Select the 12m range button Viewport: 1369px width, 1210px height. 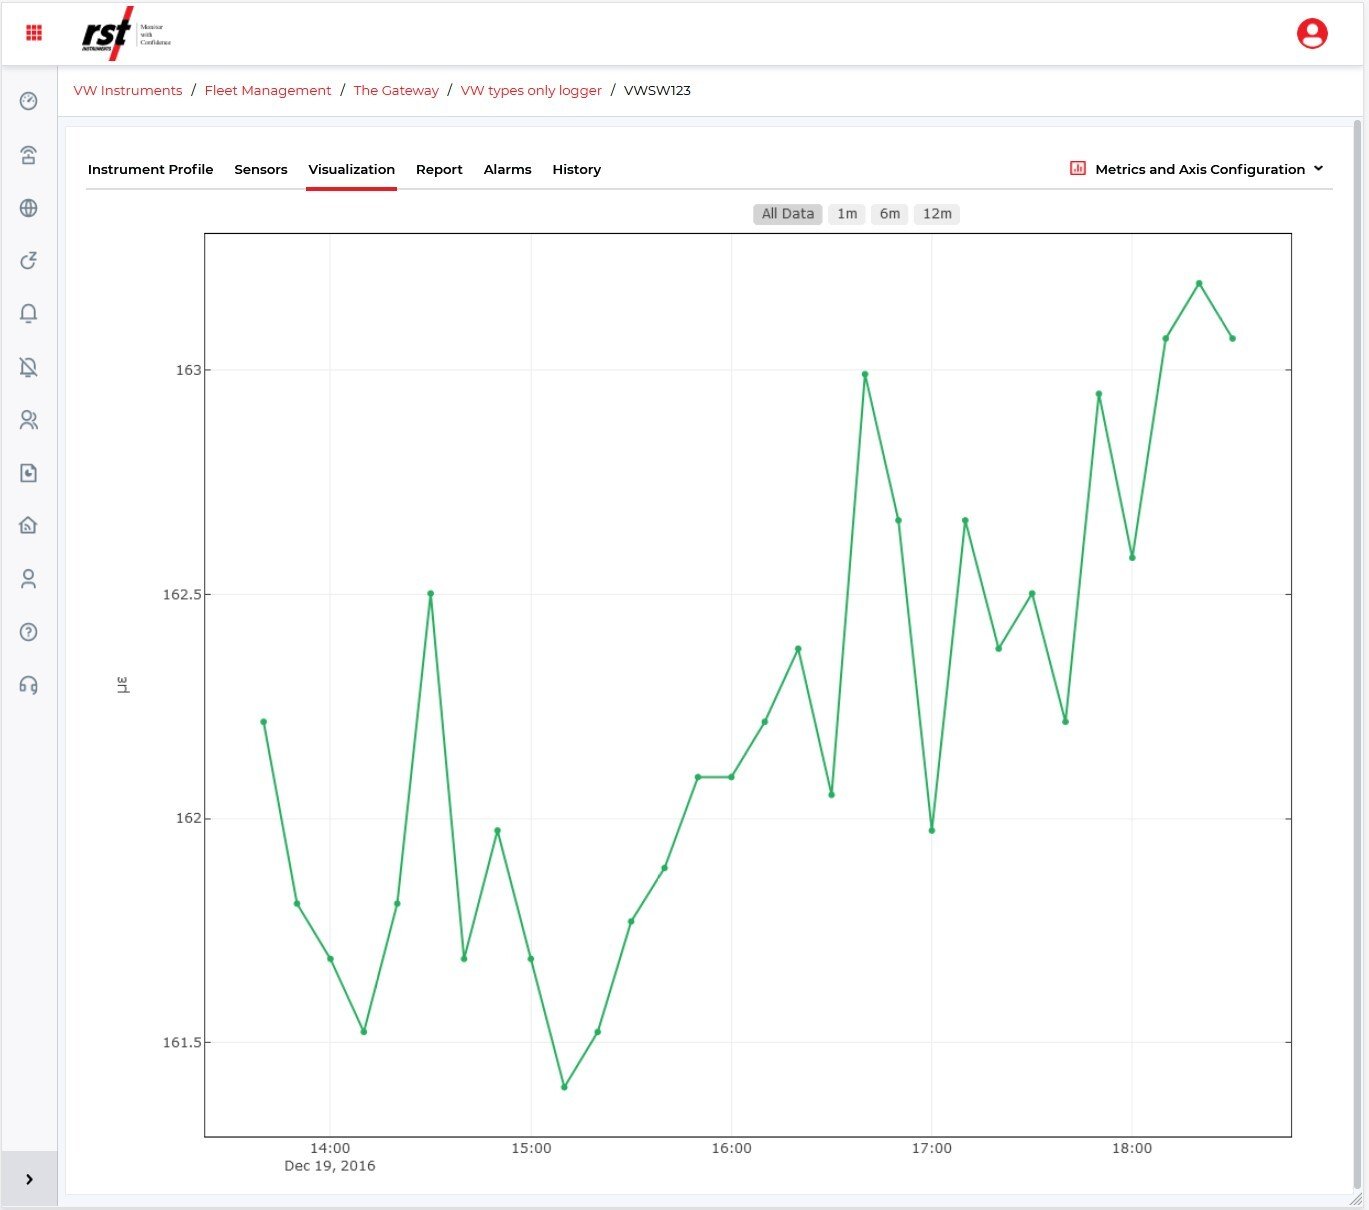pos(937,214)
